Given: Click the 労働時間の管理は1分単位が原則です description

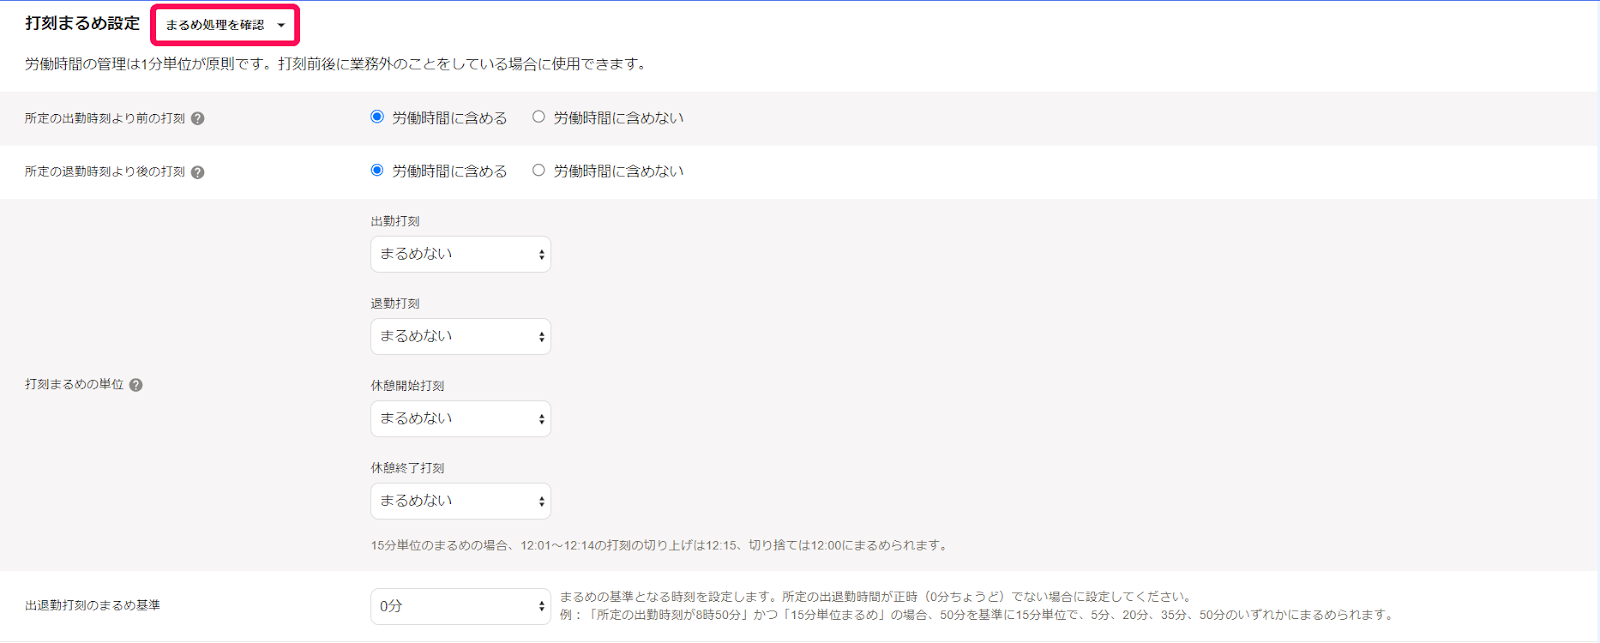Looking at the screenshot, I should pos(337,64).
